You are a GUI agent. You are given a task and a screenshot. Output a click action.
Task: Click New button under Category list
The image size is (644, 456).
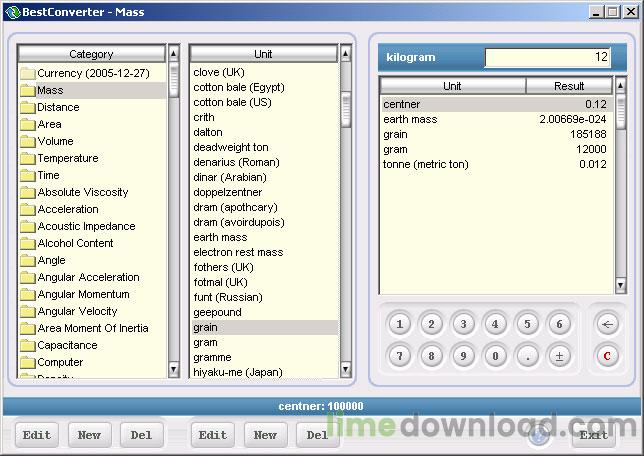[89, 435]
